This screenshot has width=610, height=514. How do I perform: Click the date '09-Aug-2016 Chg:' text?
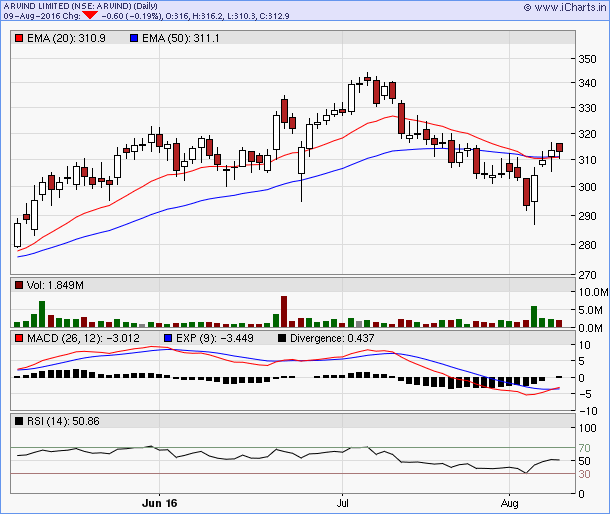pyautogui.click(x=42, y=16)
